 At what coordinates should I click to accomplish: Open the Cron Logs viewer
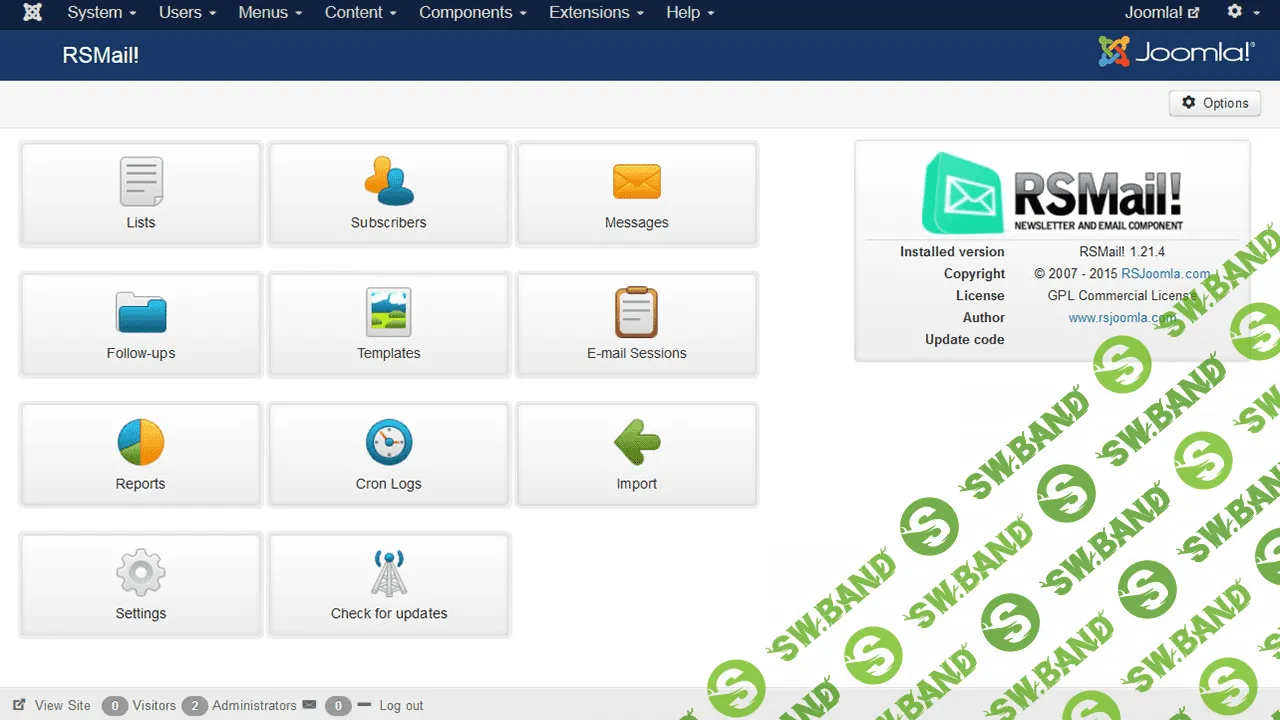pos(388,454)
